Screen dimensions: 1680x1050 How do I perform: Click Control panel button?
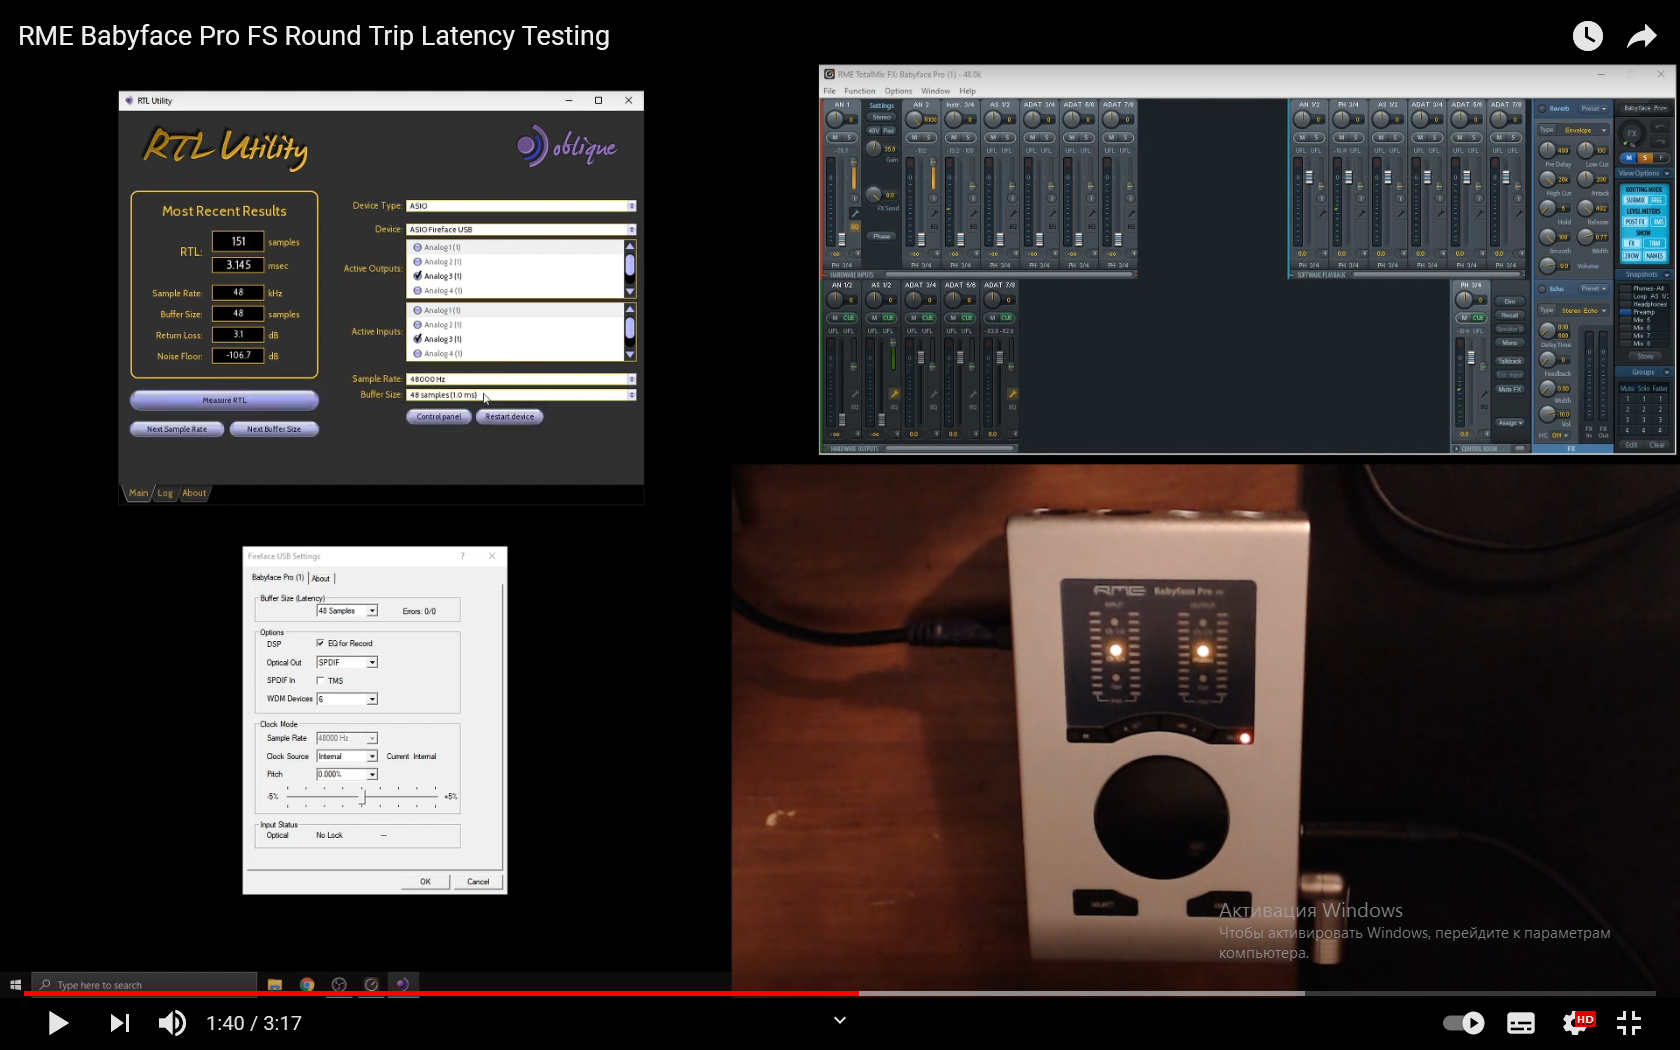439,417
